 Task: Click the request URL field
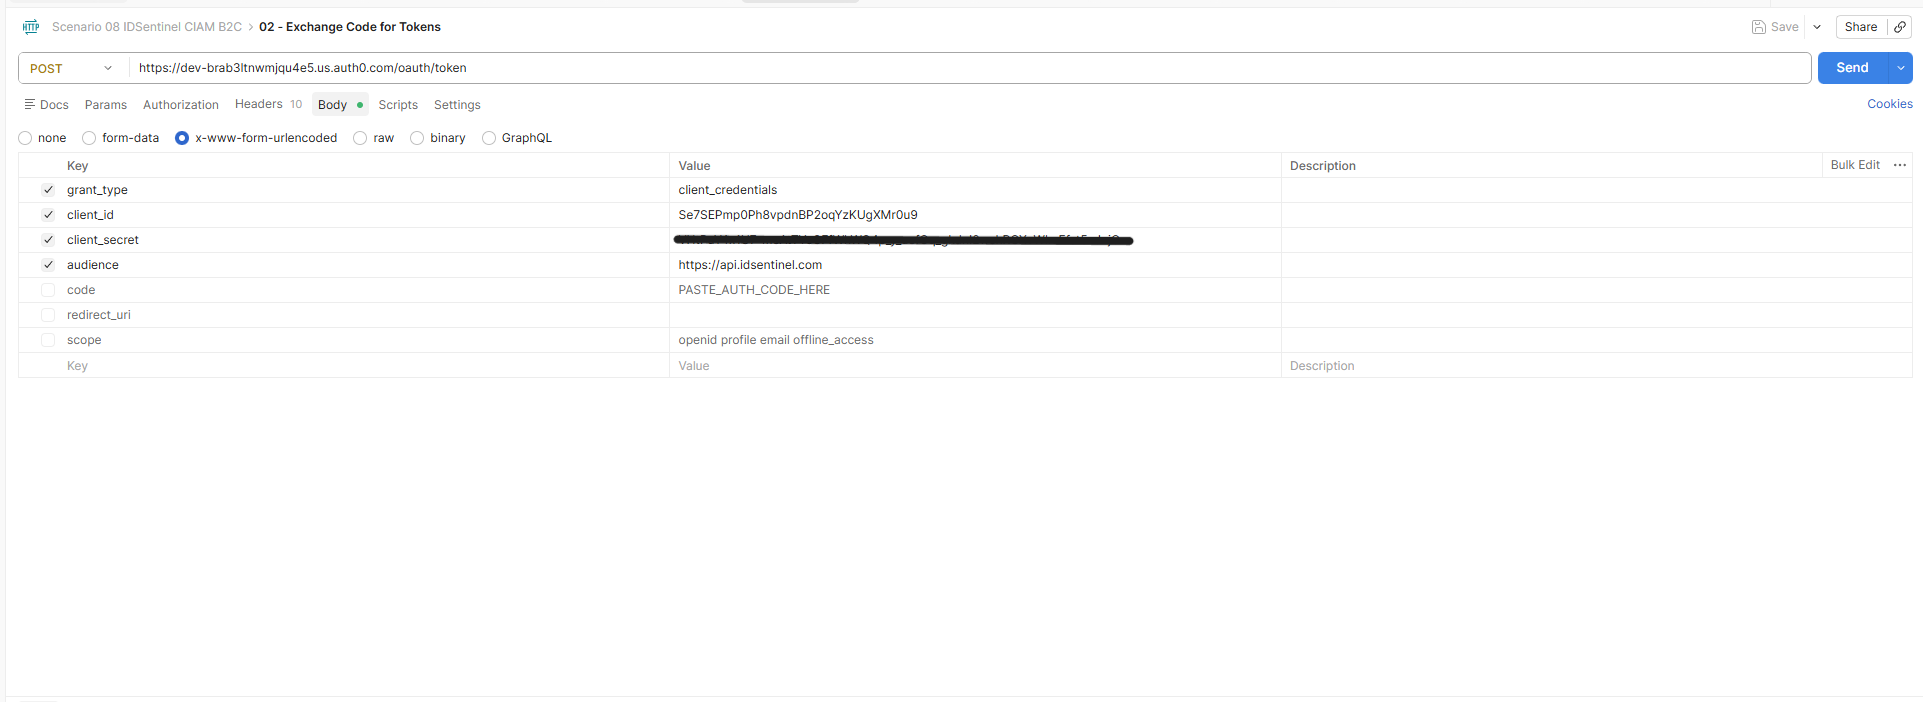(x=969, y=68)
